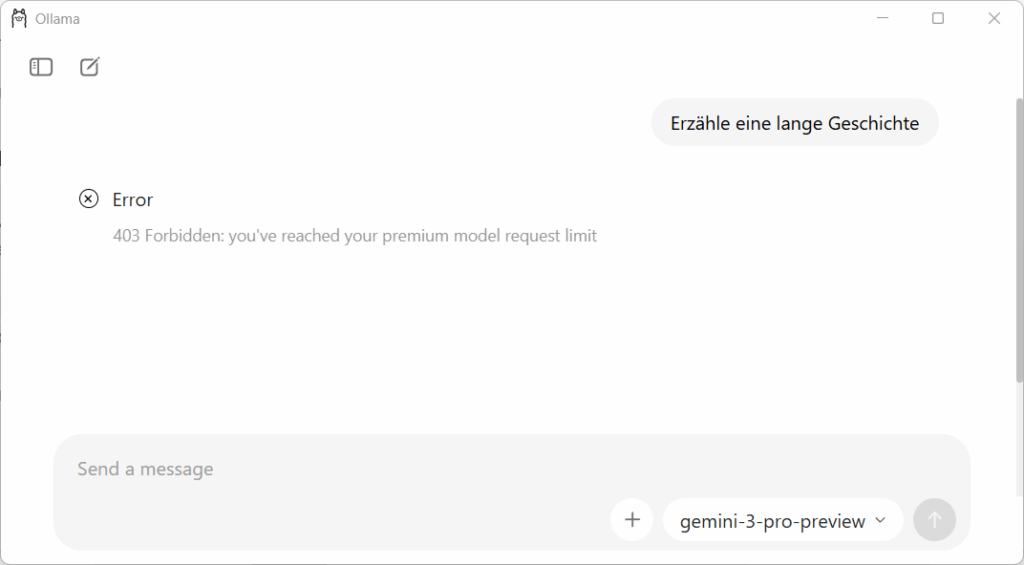Click the "Ollama" title text
Image resolution: width=1024 pixels, height=565 pixels.
57,19
